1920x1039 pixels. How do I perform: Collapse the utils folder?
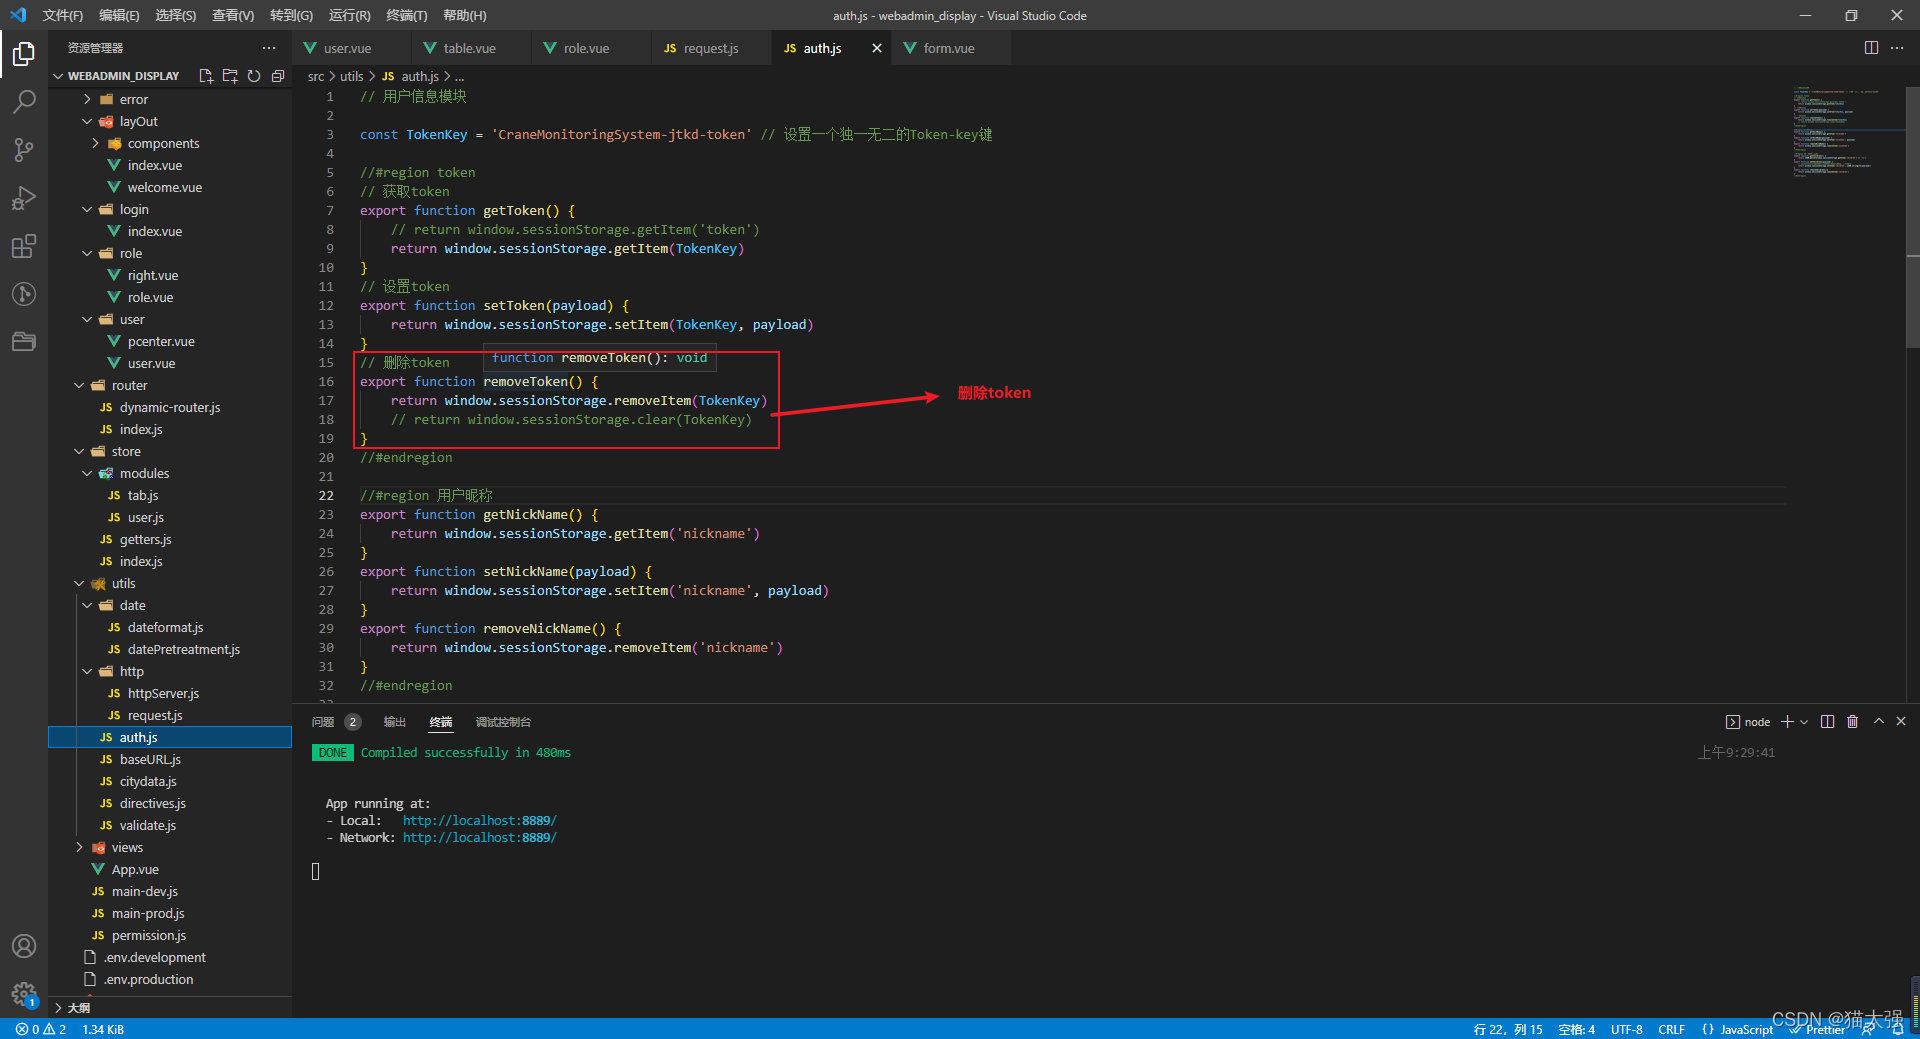(79, 583)
